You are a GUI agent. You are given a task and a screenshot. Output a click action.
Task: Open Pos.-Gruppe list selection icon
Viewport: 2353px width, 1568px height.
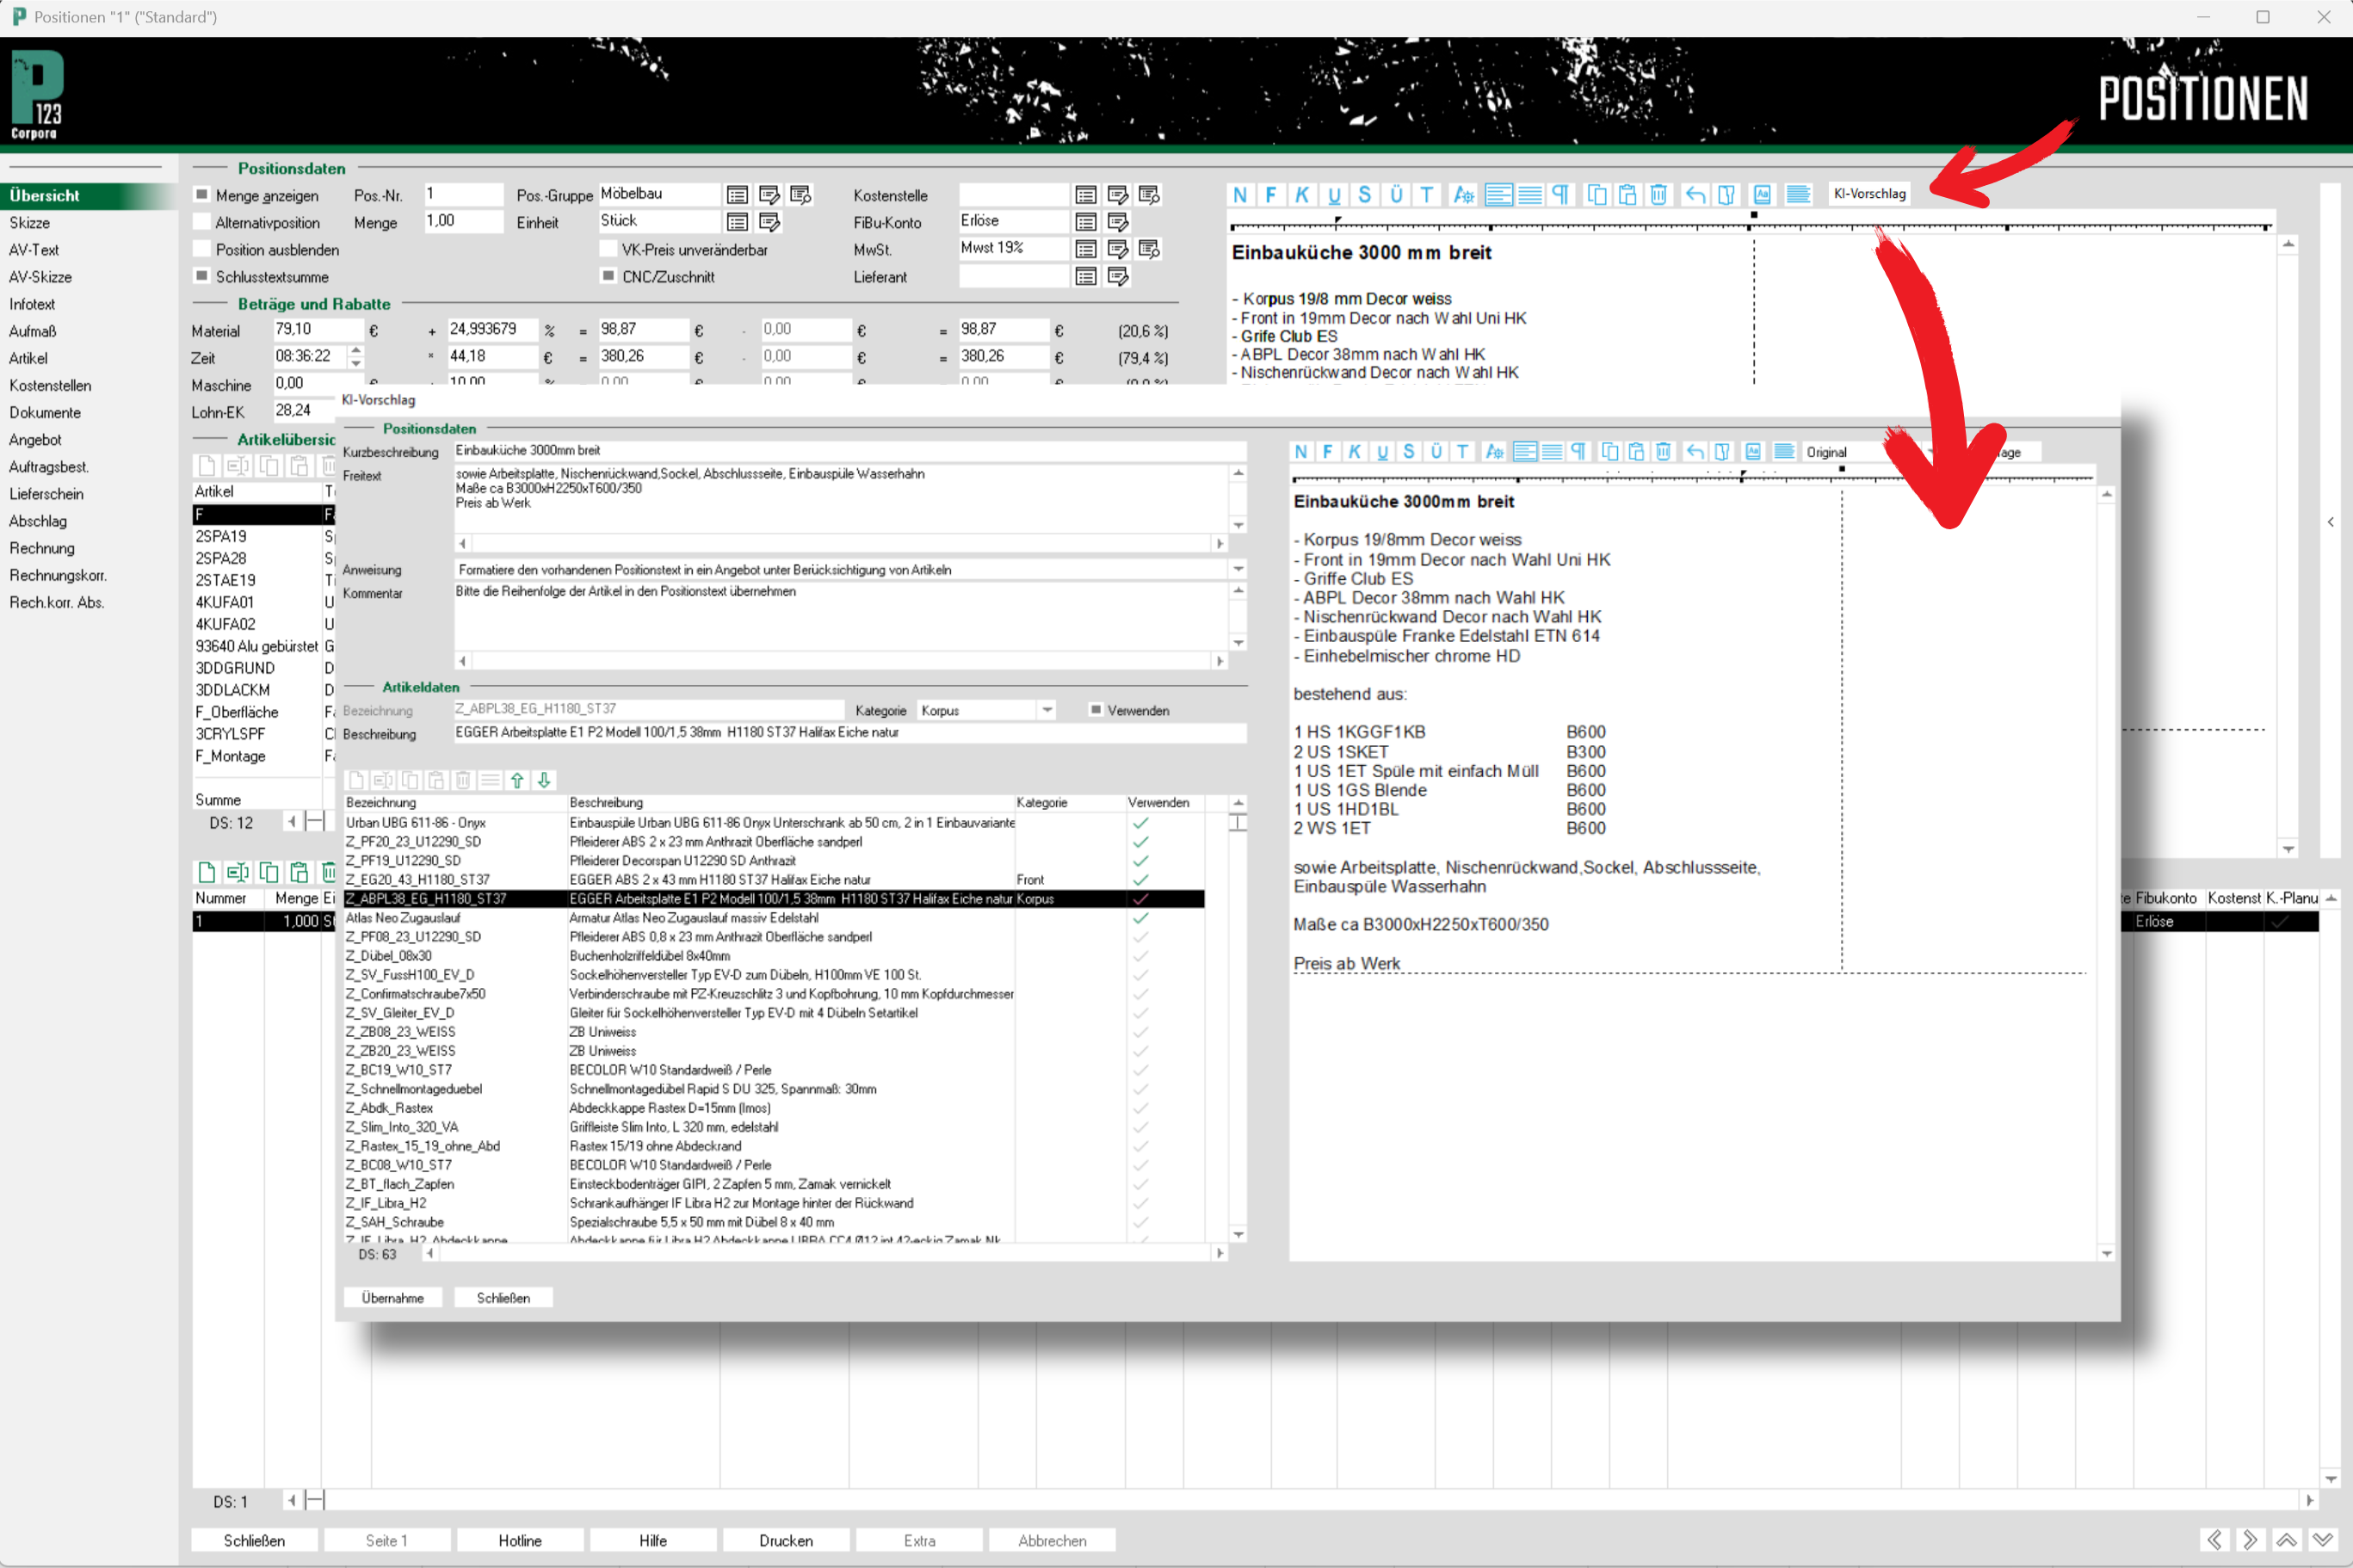pos(737,195)
